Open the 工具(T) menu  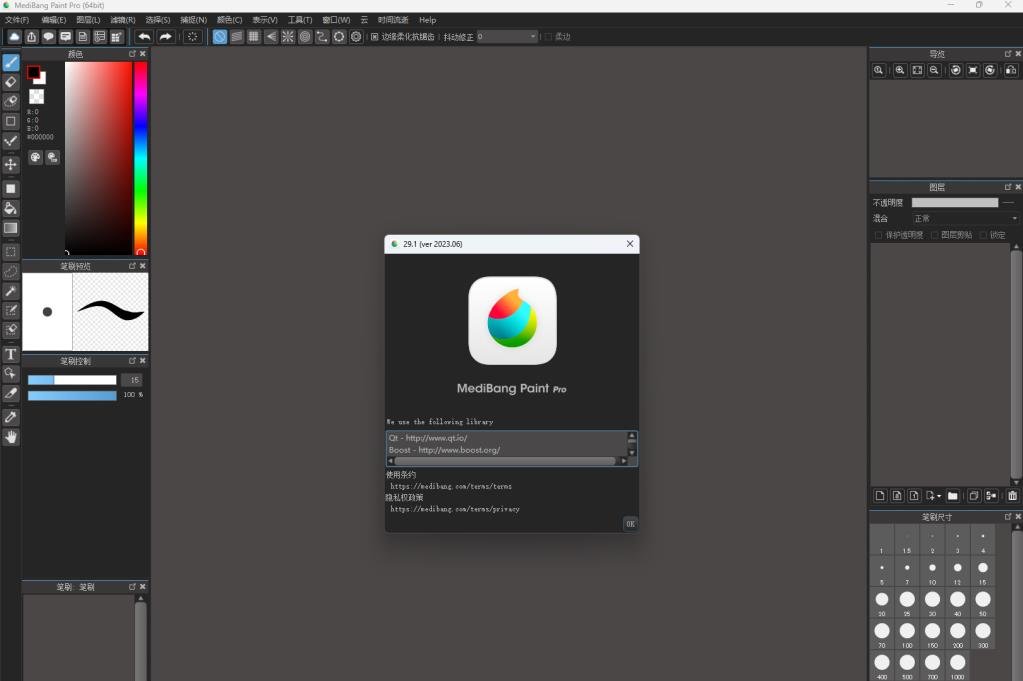(x=300, y=20)
